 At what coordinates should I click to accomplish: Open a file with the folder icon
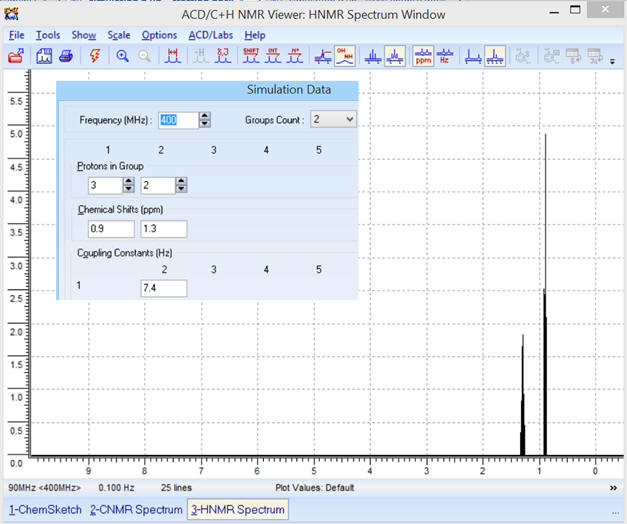16,56
